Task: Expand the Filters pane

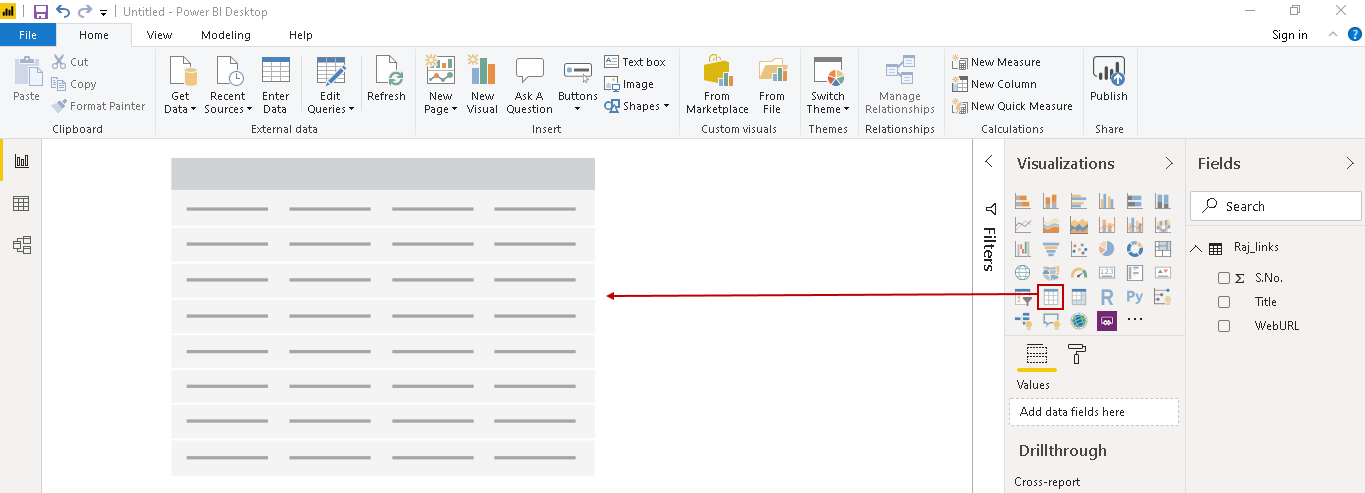Action: tap(988, 161)
